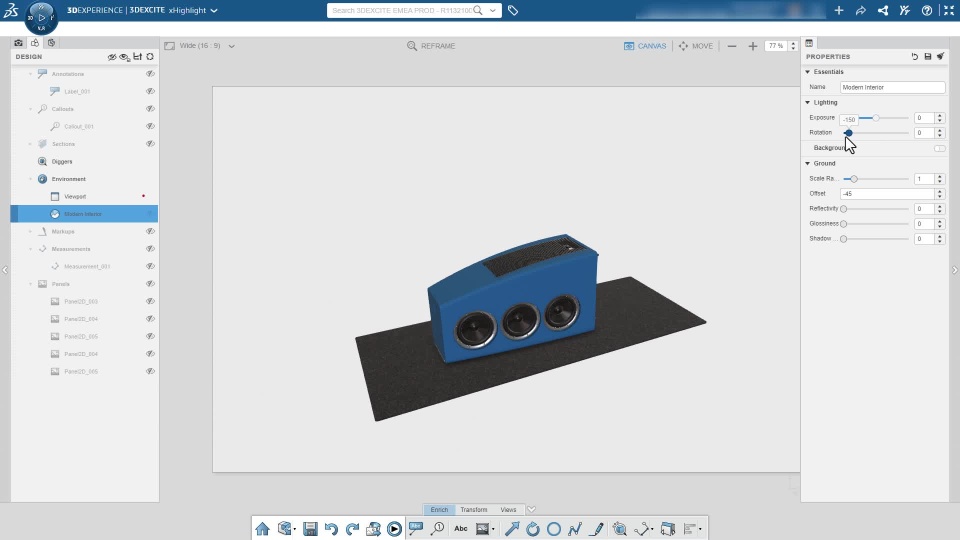Open the xHighlight app dropdown arrow
The height and width of the screenshot is (540, 960).
click(x=214, y=10)
